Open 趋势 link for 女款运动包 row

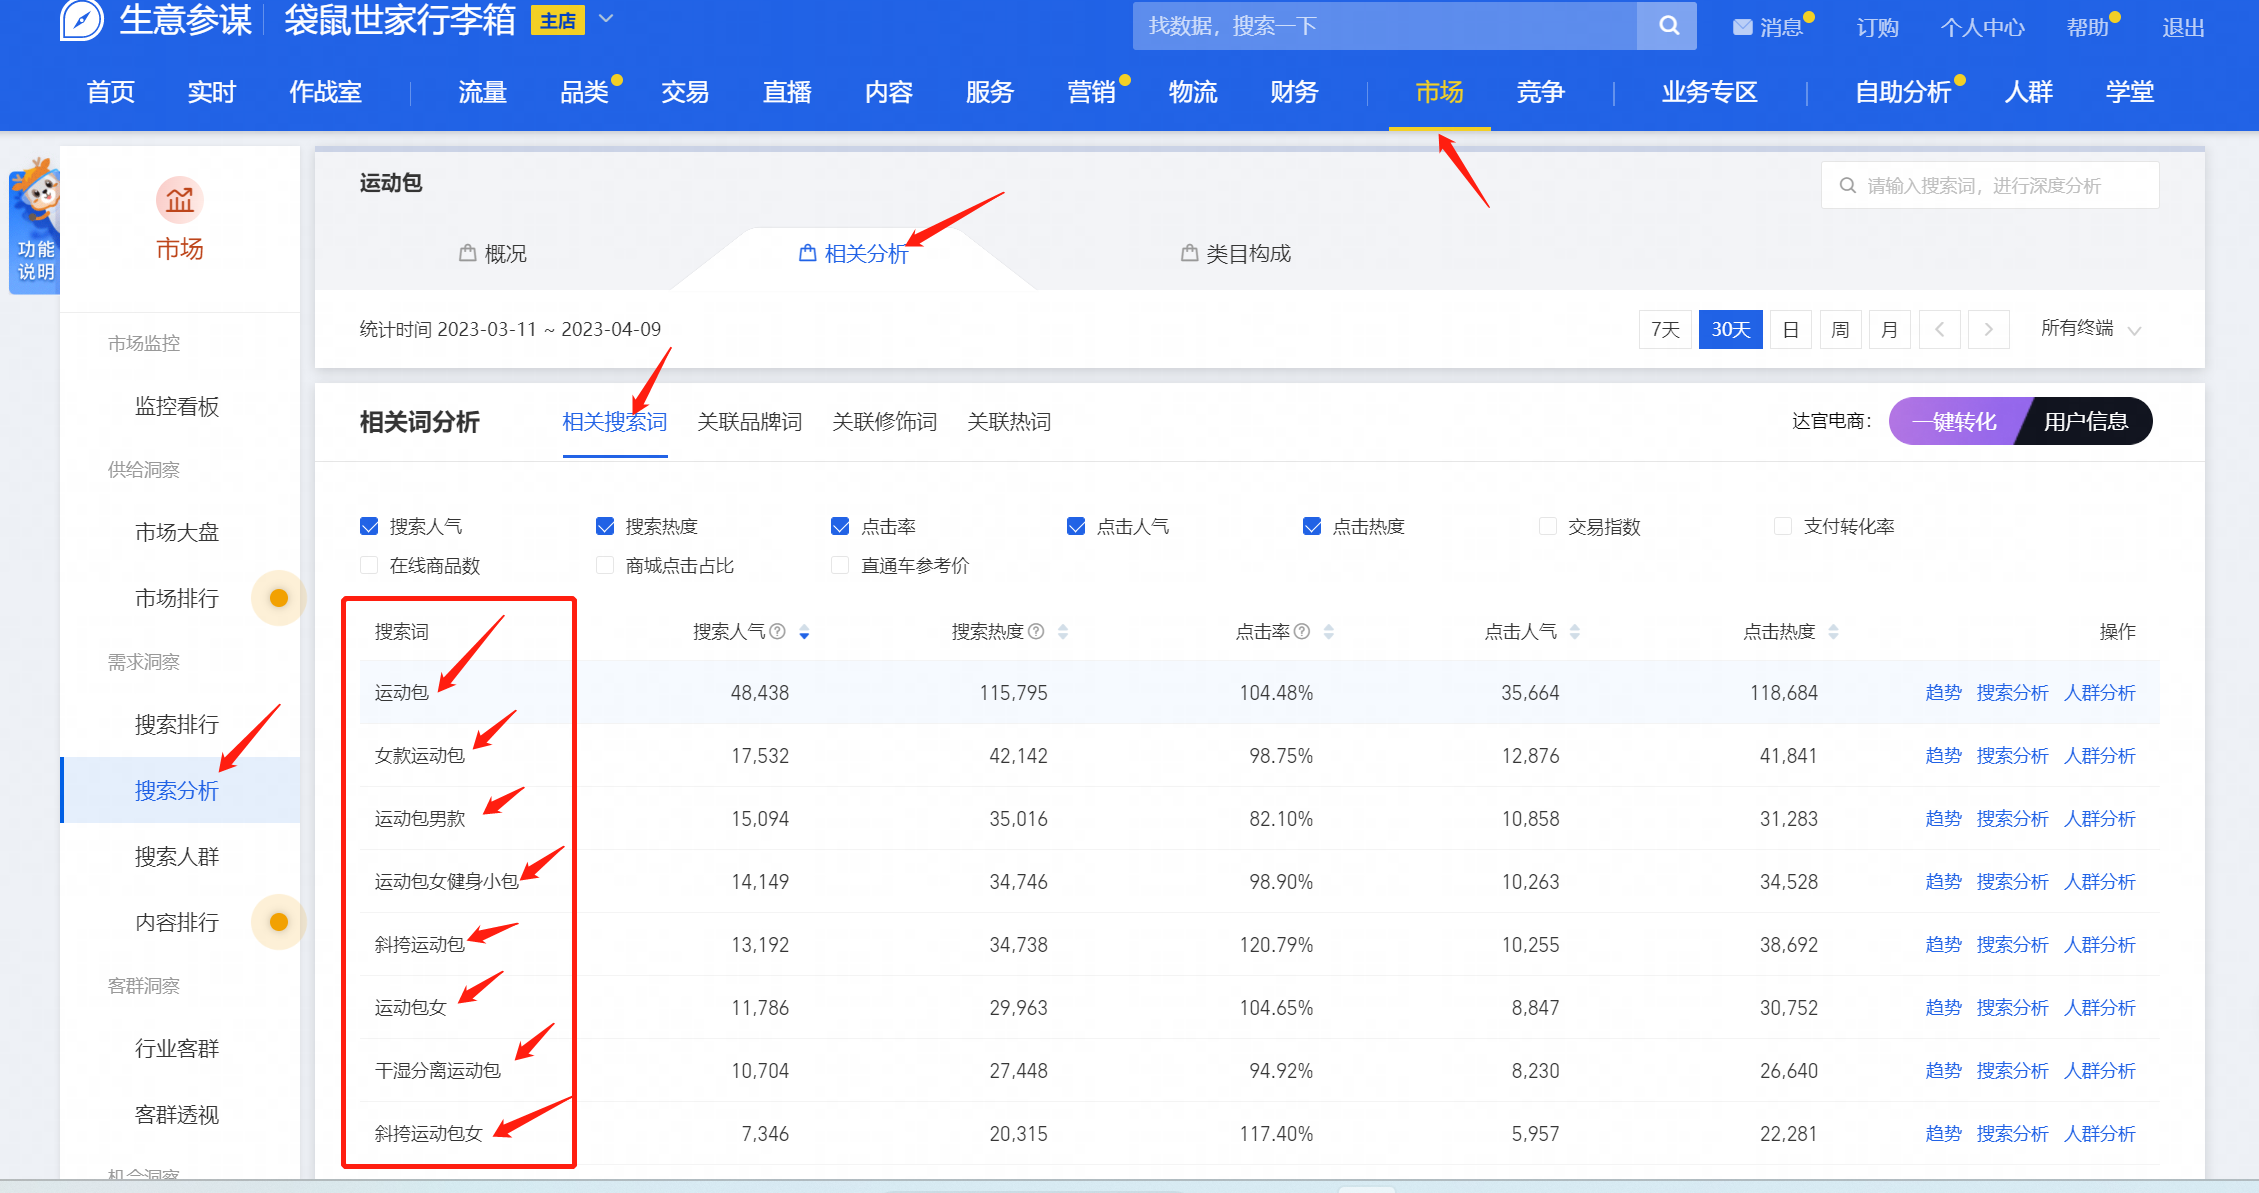pos(1942,756)
